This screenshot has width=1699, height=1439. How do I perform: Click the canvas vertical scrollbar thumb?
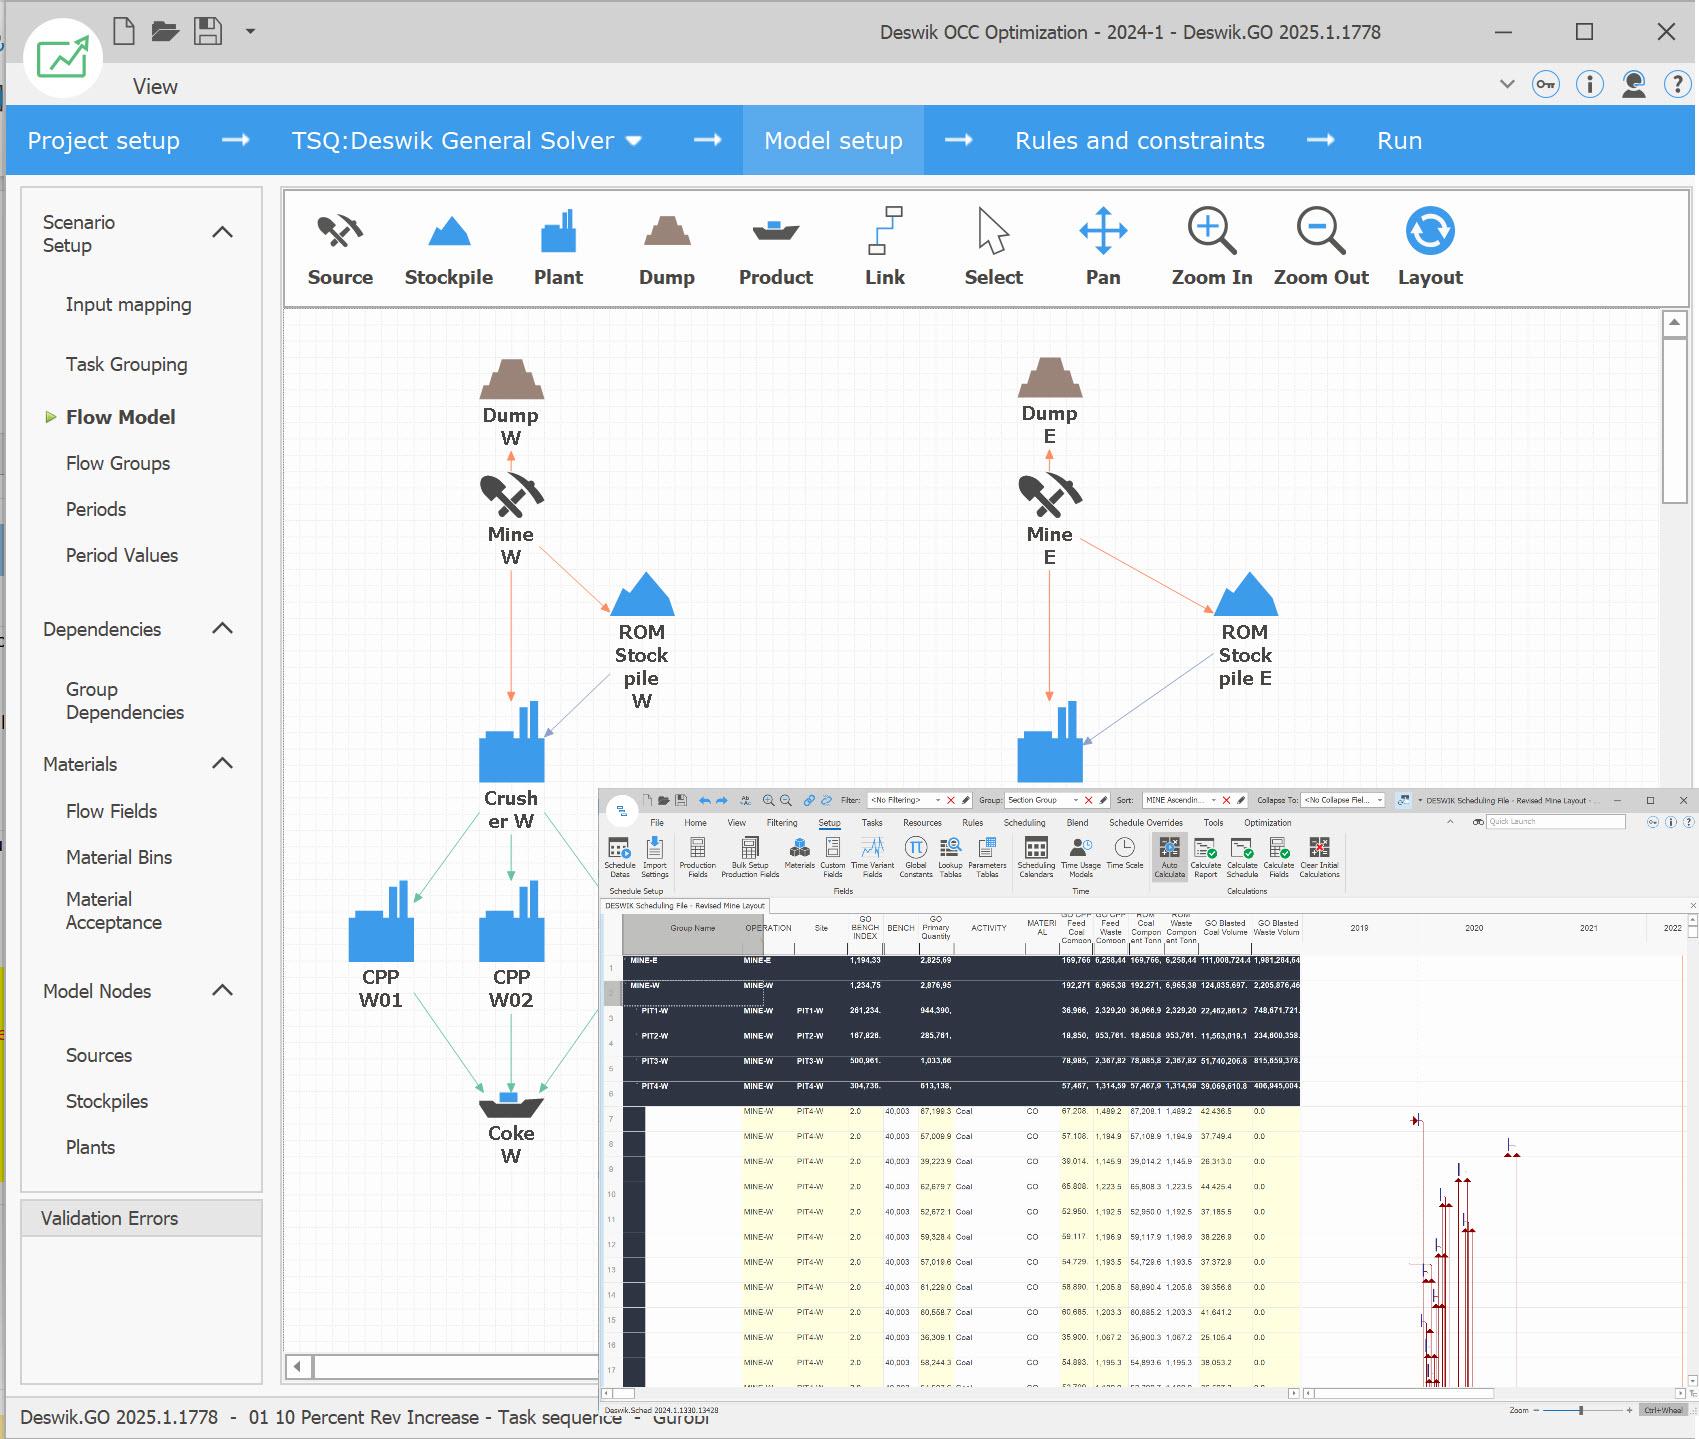click(x=1675, y=421)
